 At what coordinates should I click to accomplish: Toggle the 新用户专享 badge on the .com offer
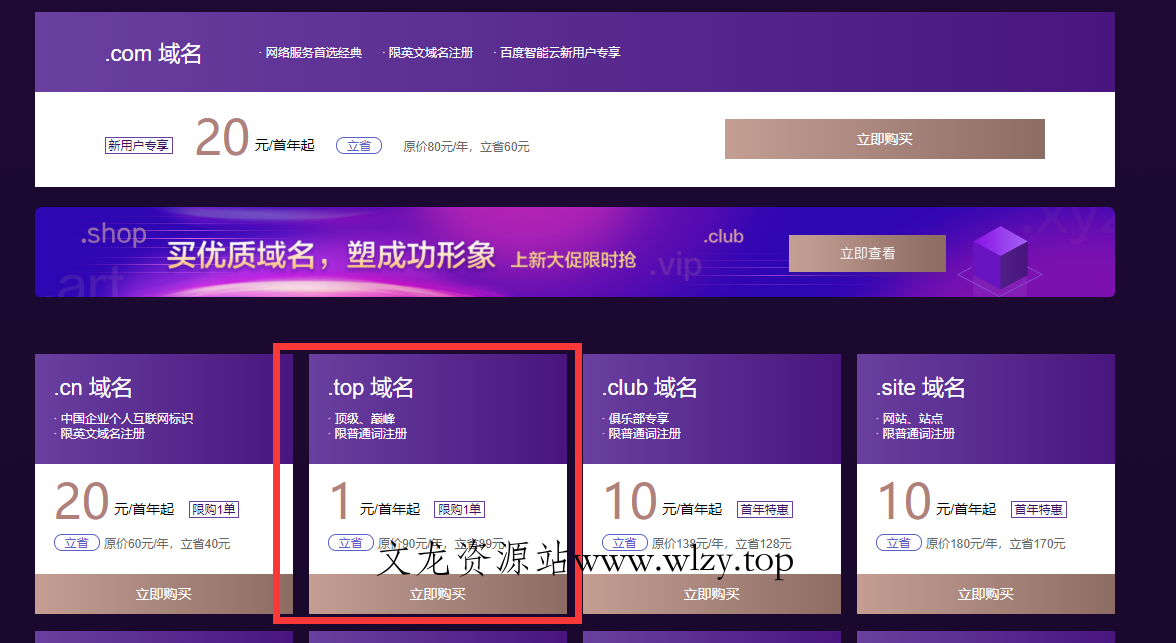pos(138,144)
